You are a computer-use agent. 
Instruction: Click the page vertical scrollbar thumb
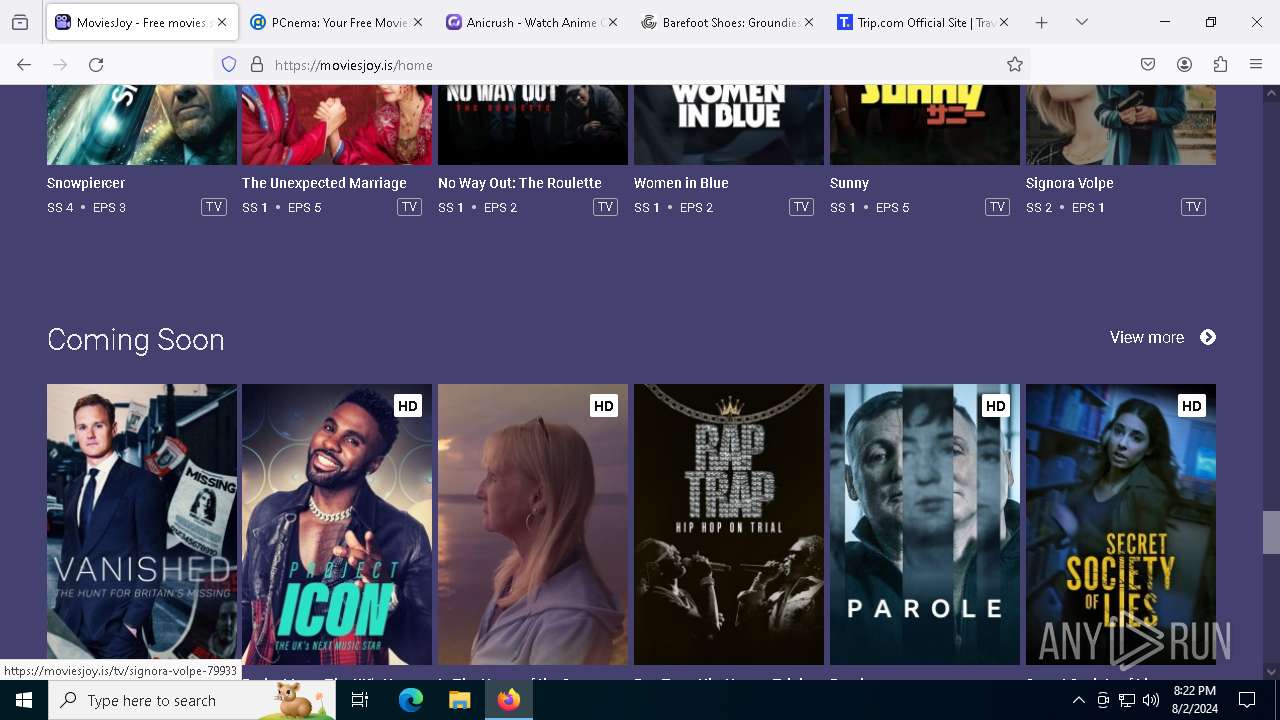pos(1271,532)
